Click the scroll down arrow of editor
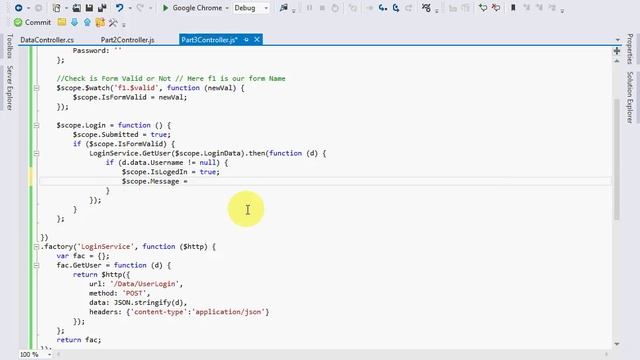 tap(617, 344)
